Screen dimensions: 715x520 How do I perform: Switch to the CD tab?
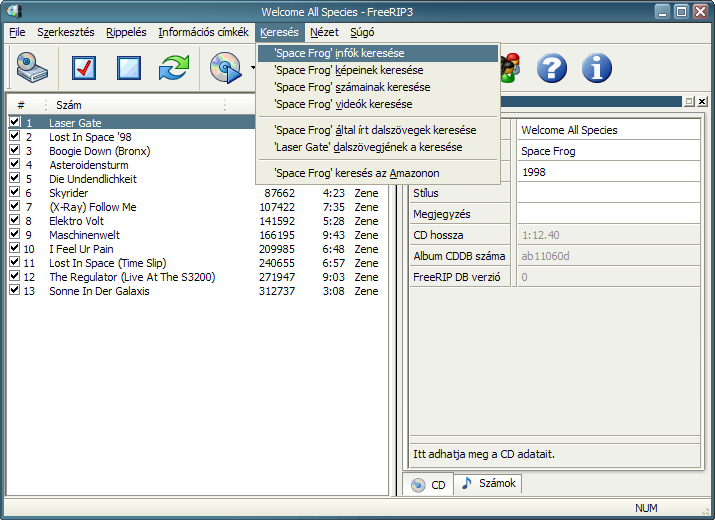[x=428, y=484]
